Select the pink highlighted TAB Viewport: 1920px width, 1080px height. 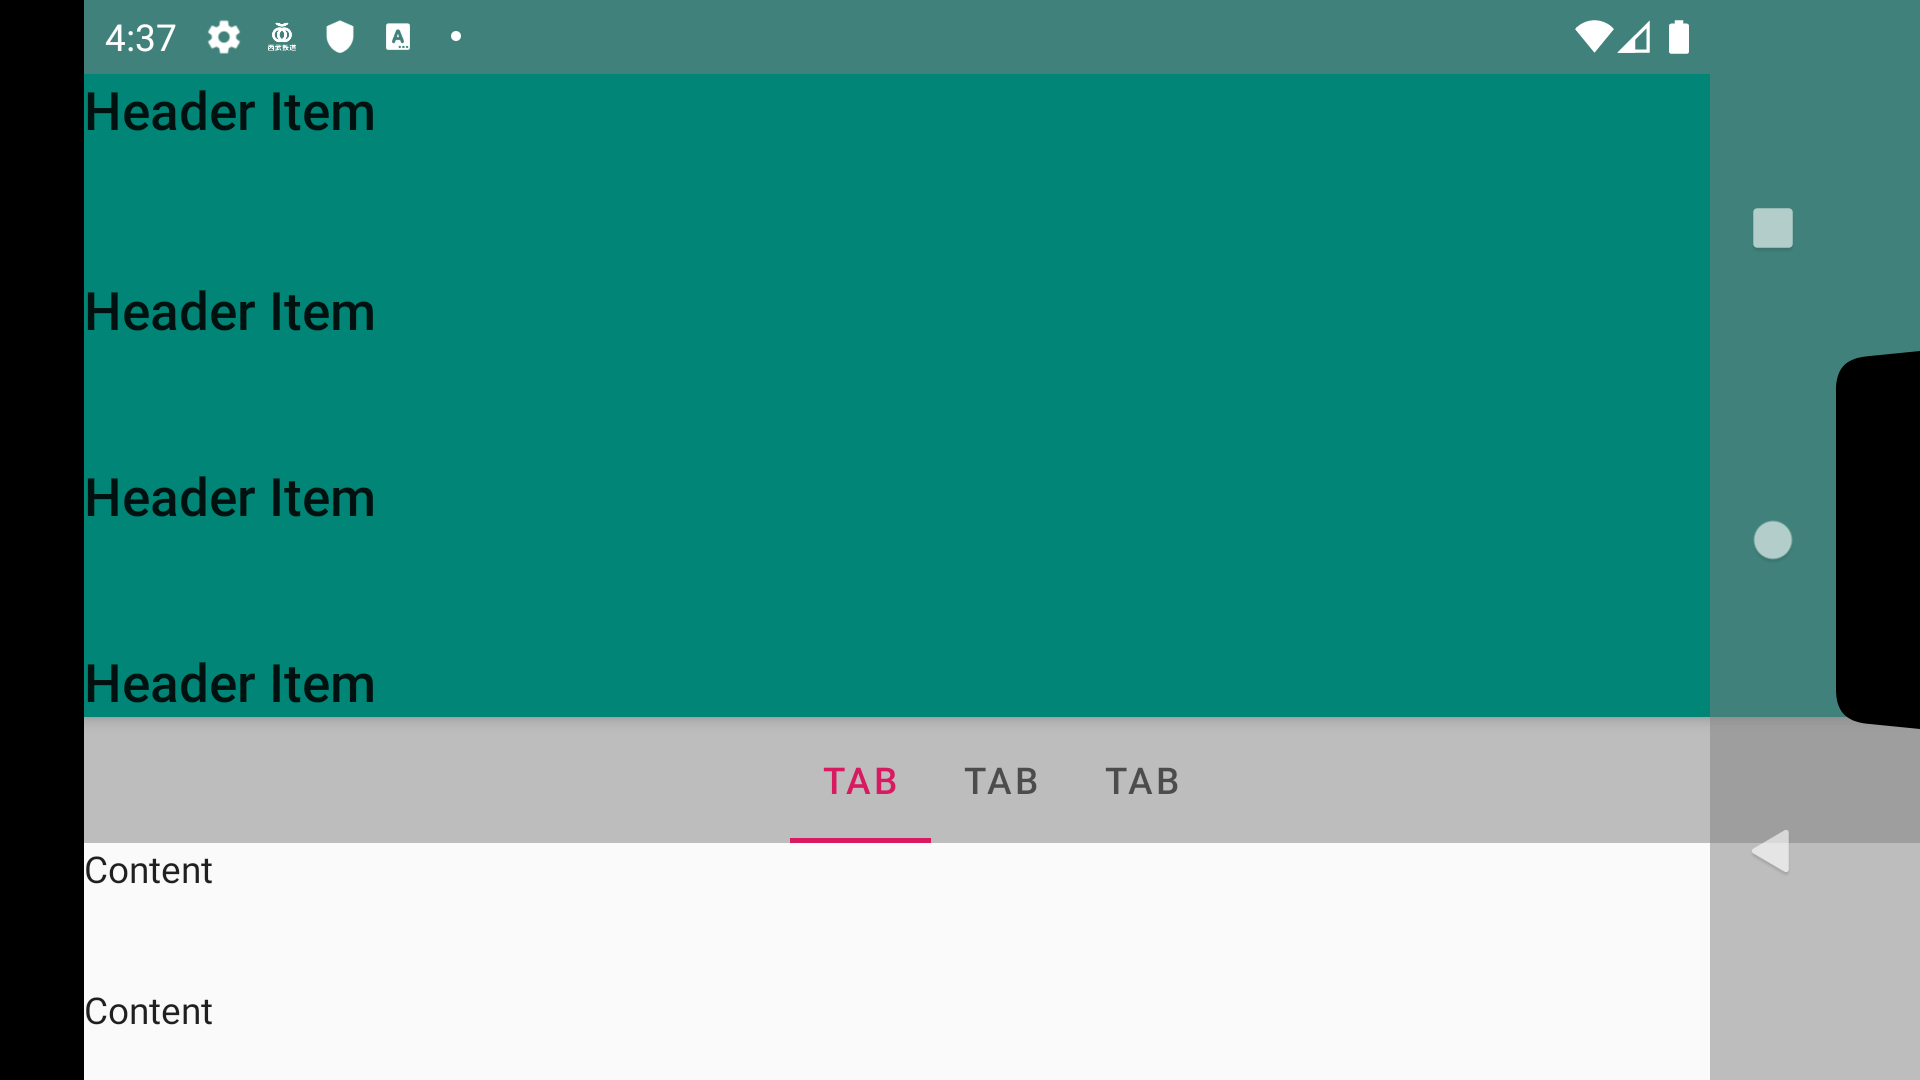(x=860, y=781)
